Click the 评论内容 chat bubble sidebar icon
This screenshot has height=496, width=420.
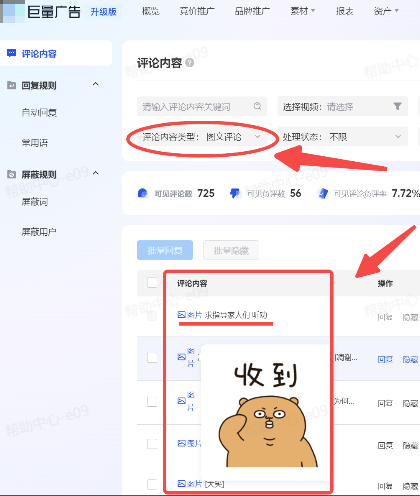click(x=11, y=53)
